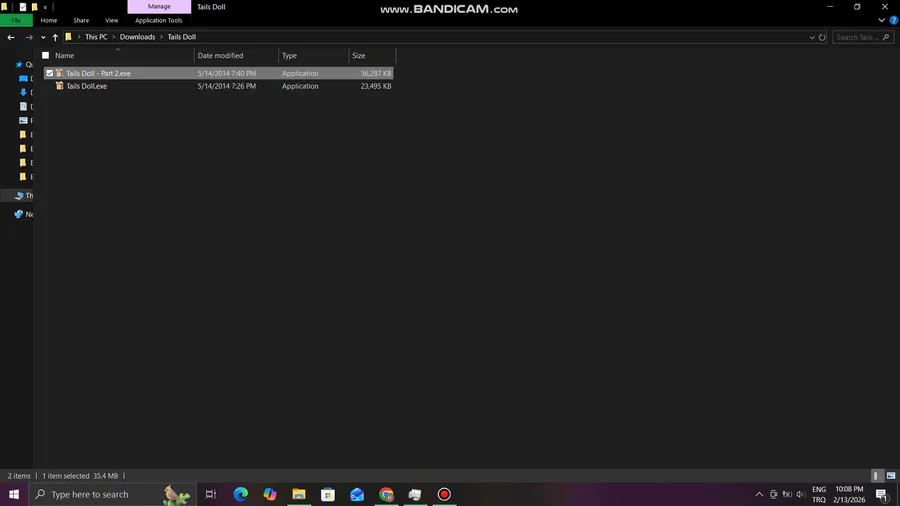Viewport: 900px width, 506px height.
Task: Show hidden system tray icons chevron
Action: coord(759,494)
